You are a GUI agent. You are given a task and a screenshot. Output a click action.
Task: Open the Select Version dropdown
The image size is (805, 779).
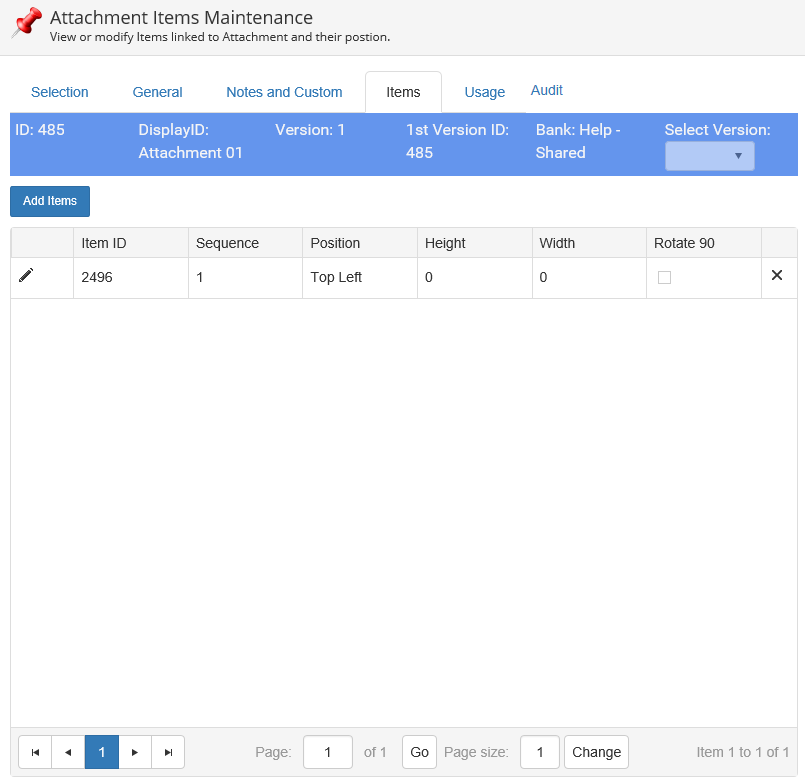(709, 156)
